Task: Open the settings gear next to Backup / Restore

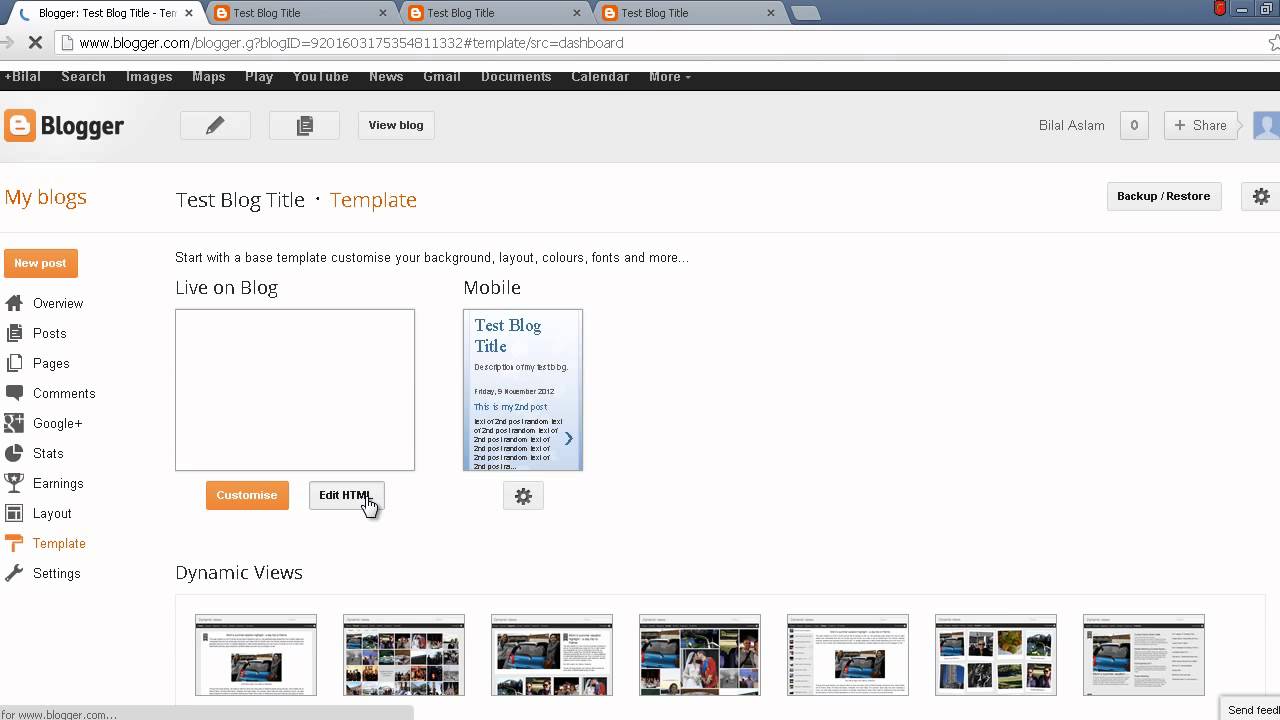Action: [x=1261, y=196]
